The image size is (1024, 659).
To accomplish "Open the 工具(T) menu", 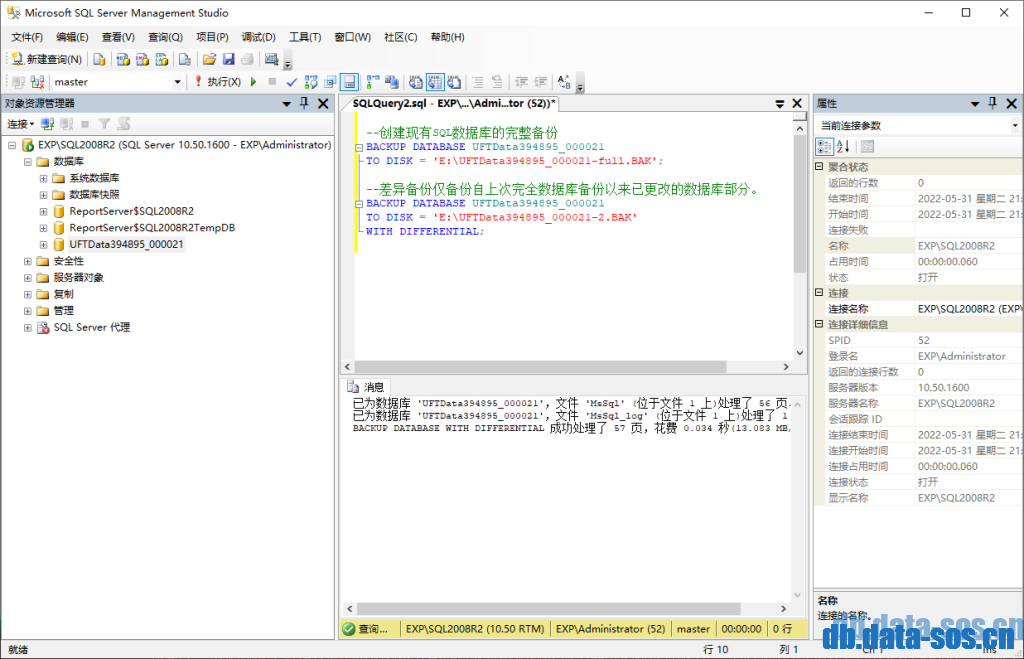I will (305, 37).
